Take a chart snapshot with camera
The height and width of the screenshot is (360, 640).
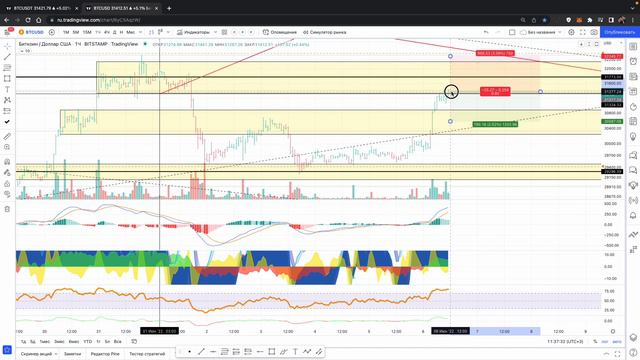(594, 32)
